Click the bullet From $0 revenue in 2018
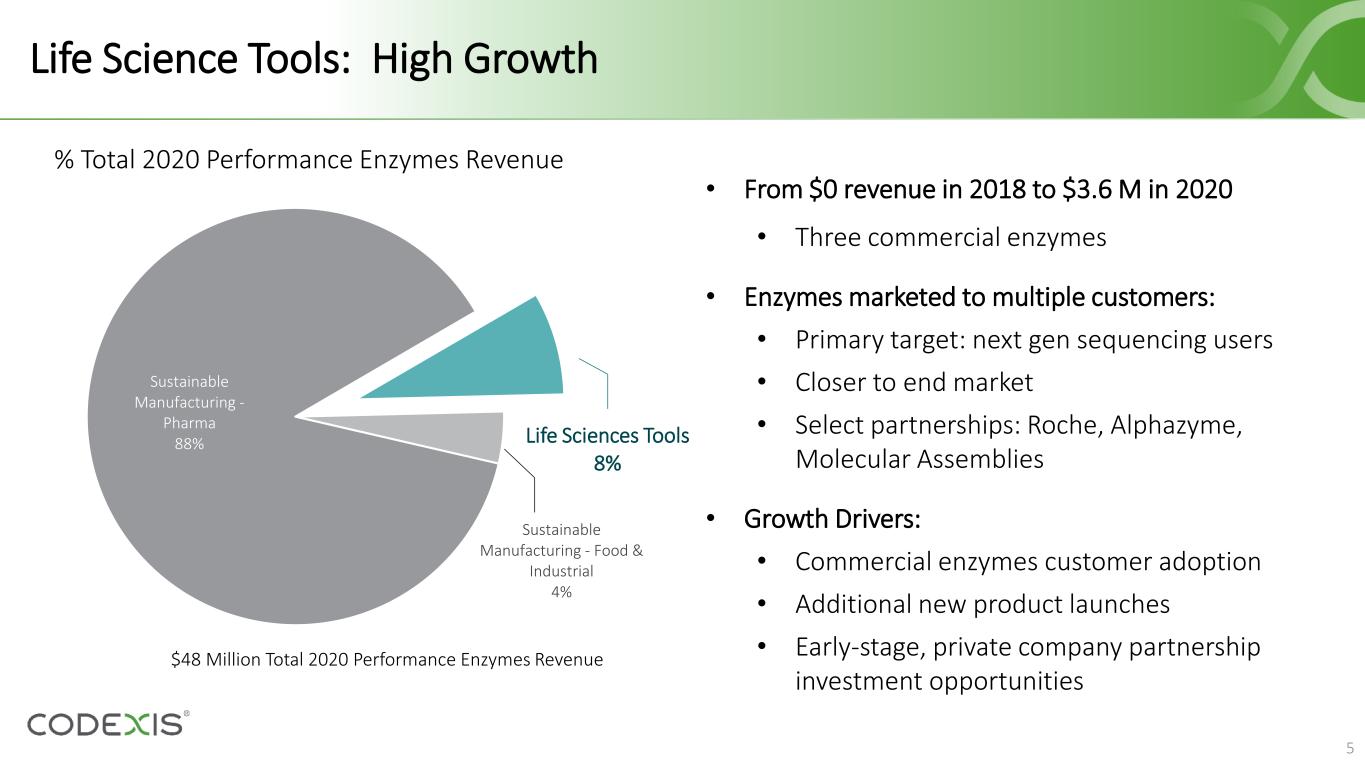Viewport: 1365px width, 768px height. coord(988,189)
